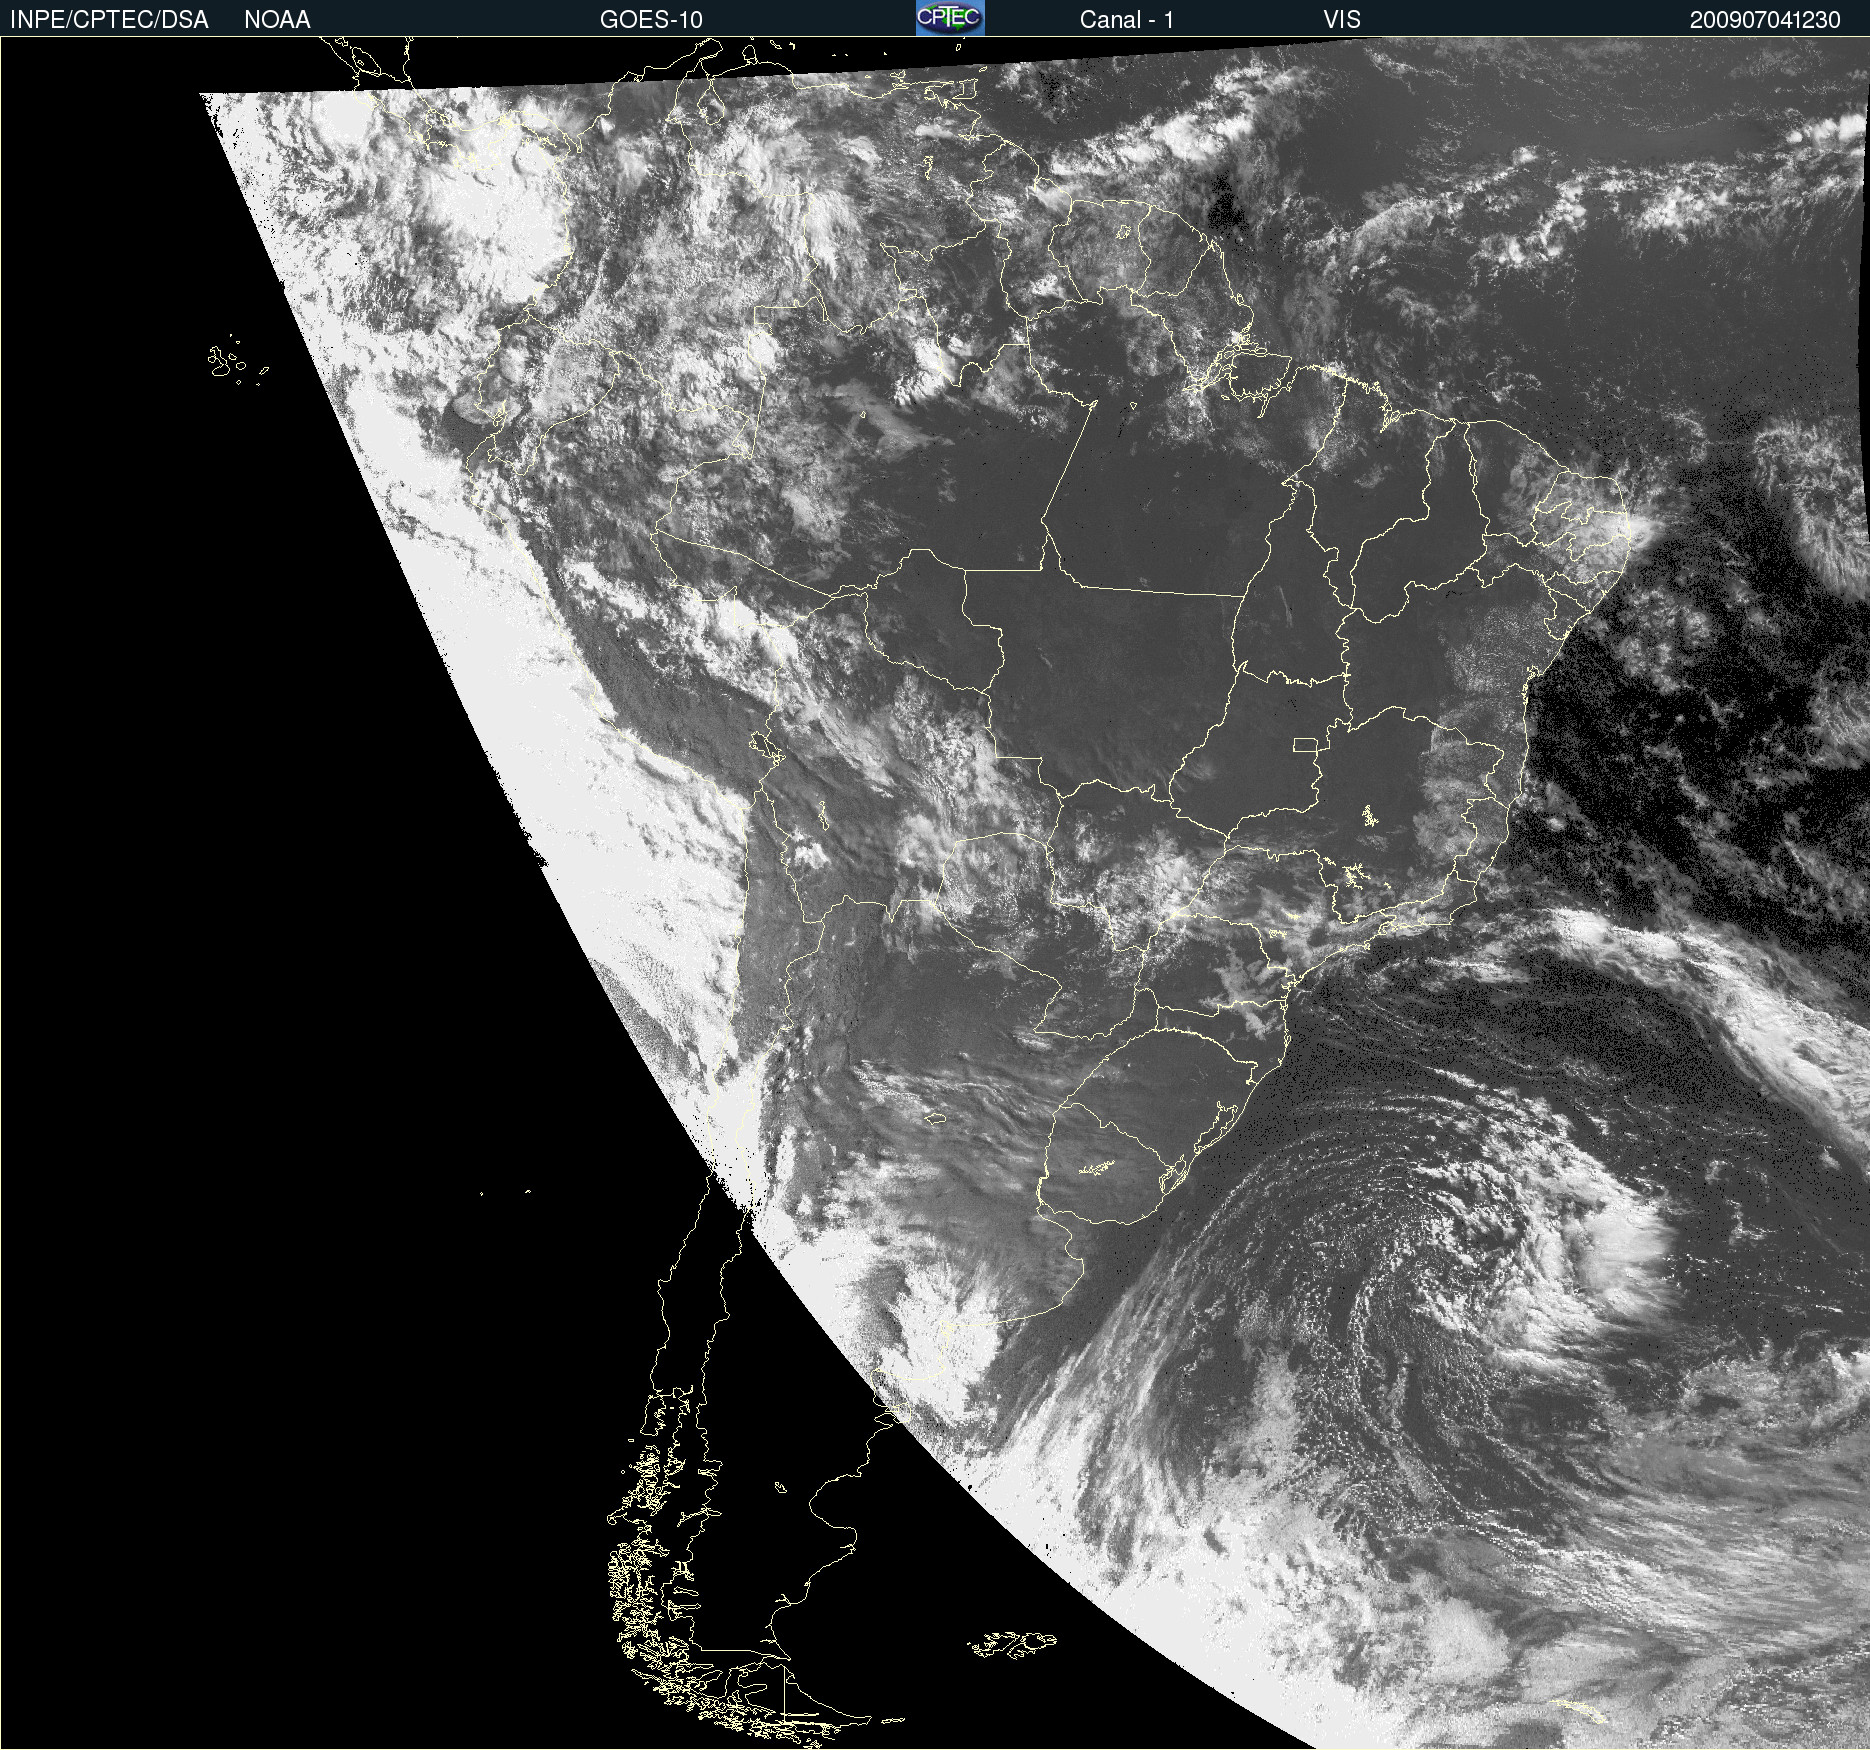Click the CPTEC logo in the header

pyautogui.click(x=950, y=18)
